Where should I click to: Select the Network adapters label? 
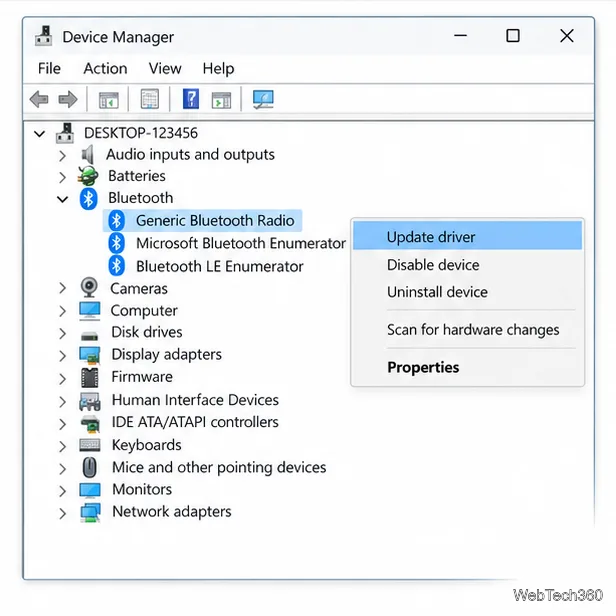point(172,512)
